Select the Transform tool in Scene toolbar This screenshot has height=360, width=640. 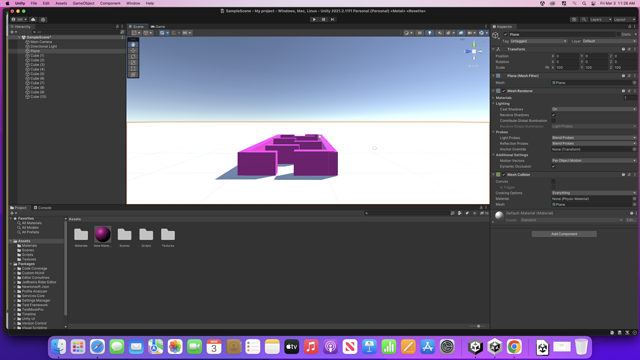pyautogui.click(x=133, y=74)
